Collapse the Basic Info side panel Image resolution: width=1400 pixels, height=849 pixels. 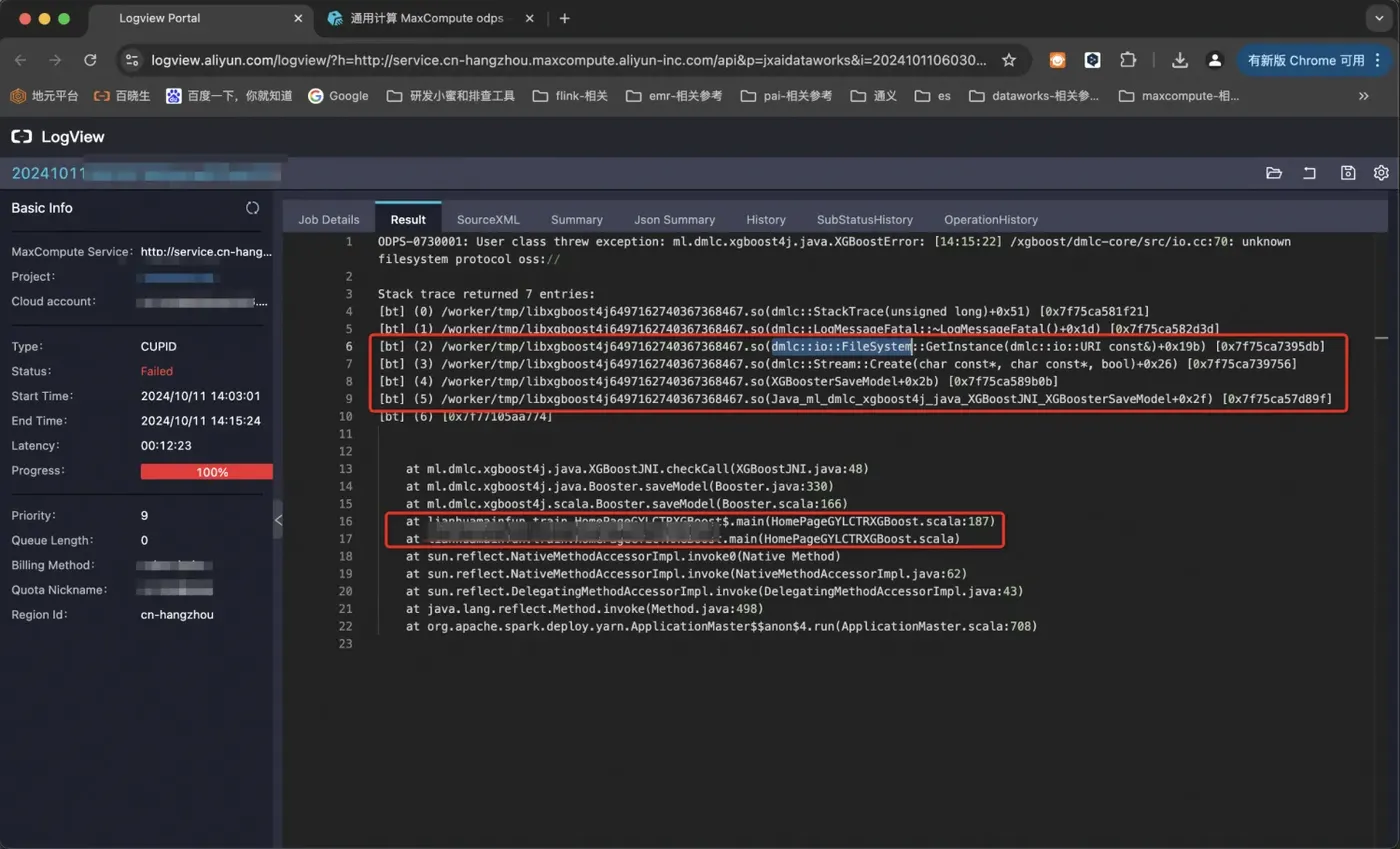pyautogui.click(x=278, y=520)
